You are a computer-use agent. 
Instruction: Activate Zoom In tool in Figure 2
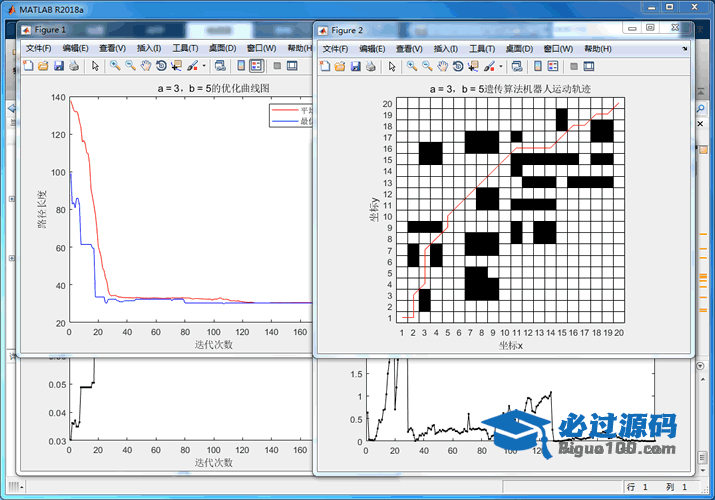(412, 67)
